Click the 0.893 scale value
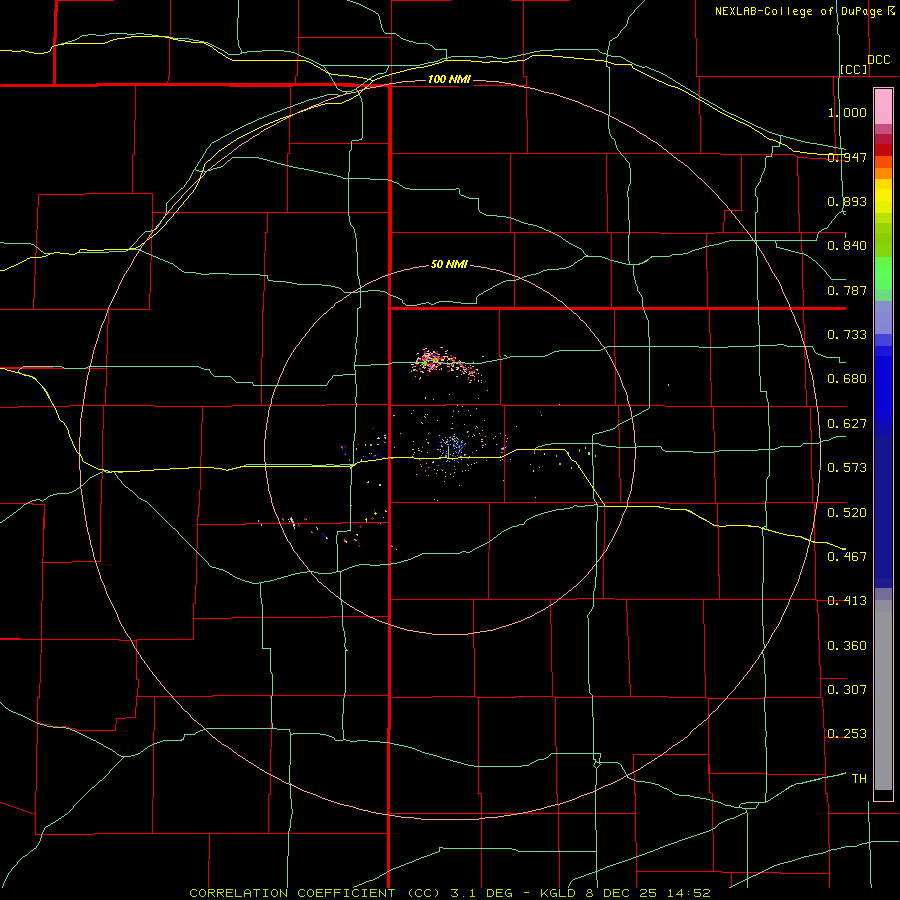This screenshot has height=900, width=900. [x=847, y=201]
